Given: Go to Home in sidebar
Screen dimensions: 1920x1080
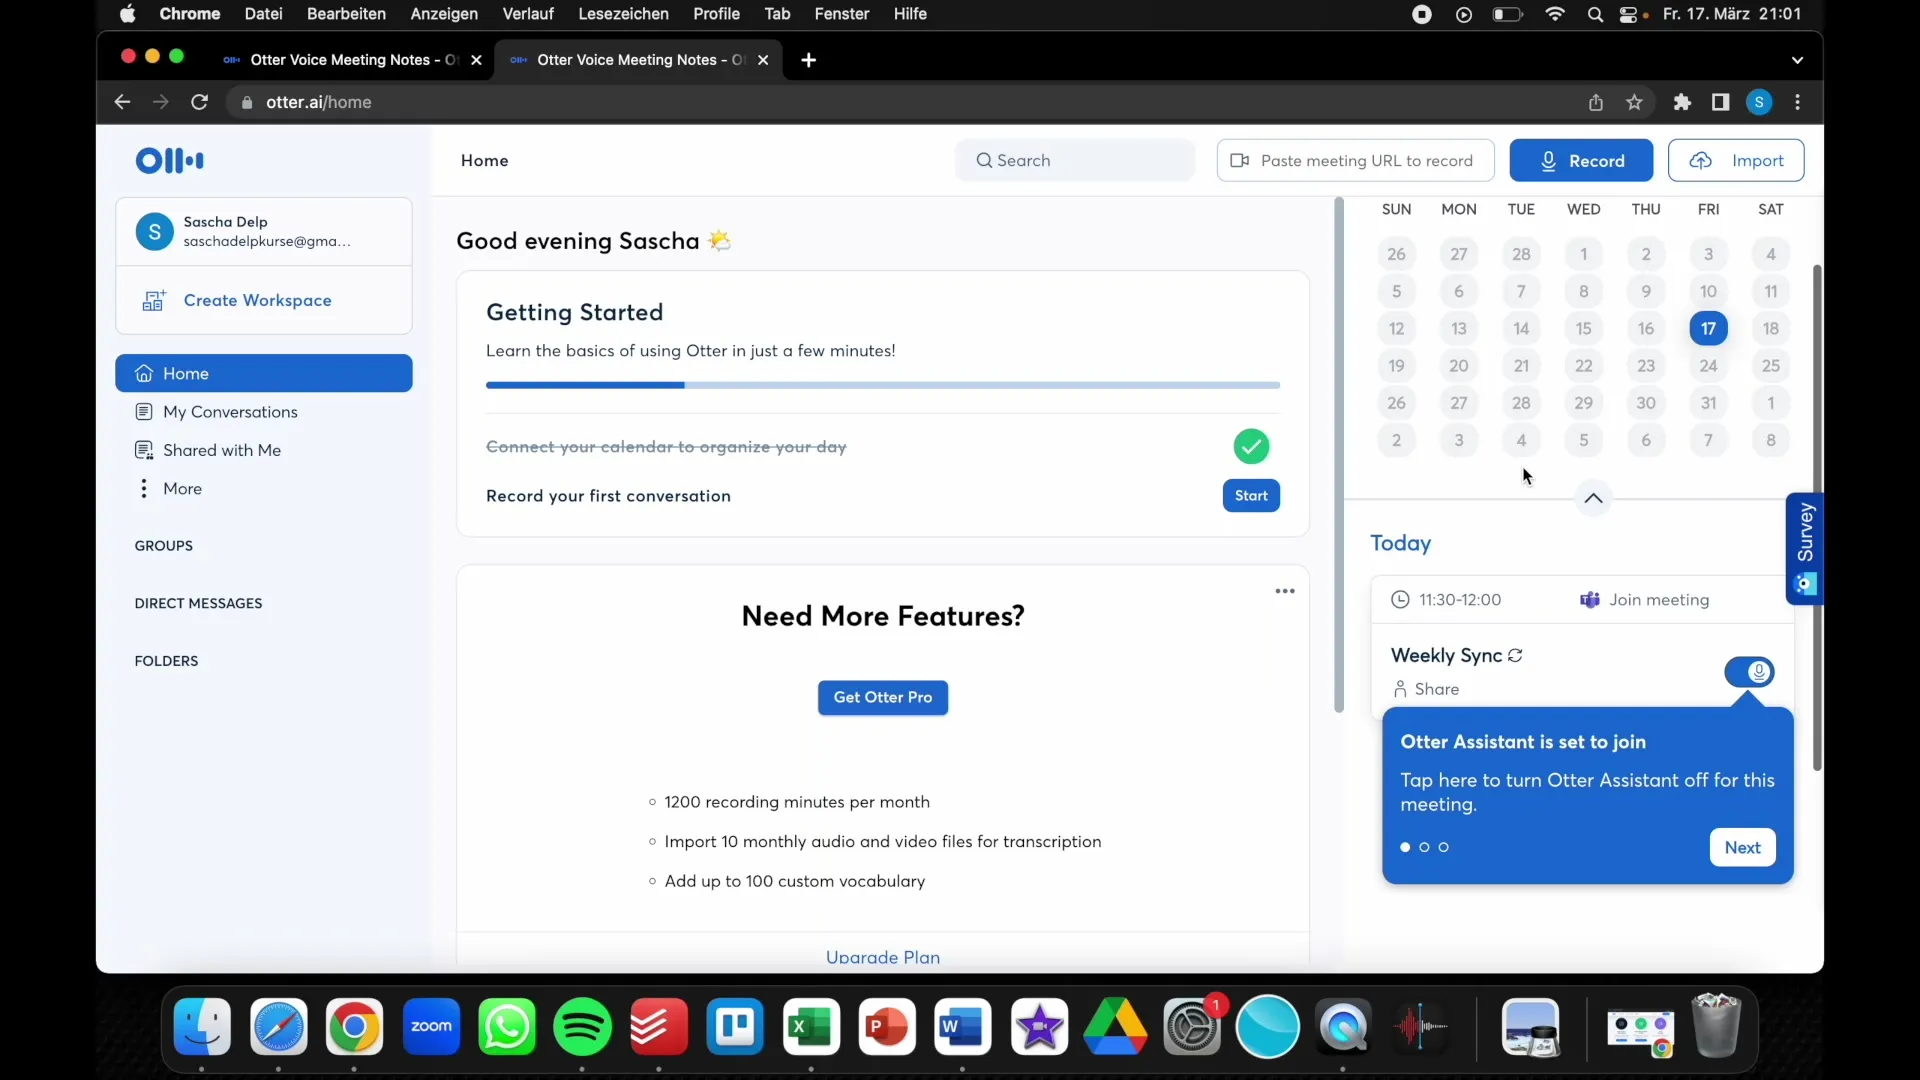Looking at the screenshot, I should click(264, 373).
